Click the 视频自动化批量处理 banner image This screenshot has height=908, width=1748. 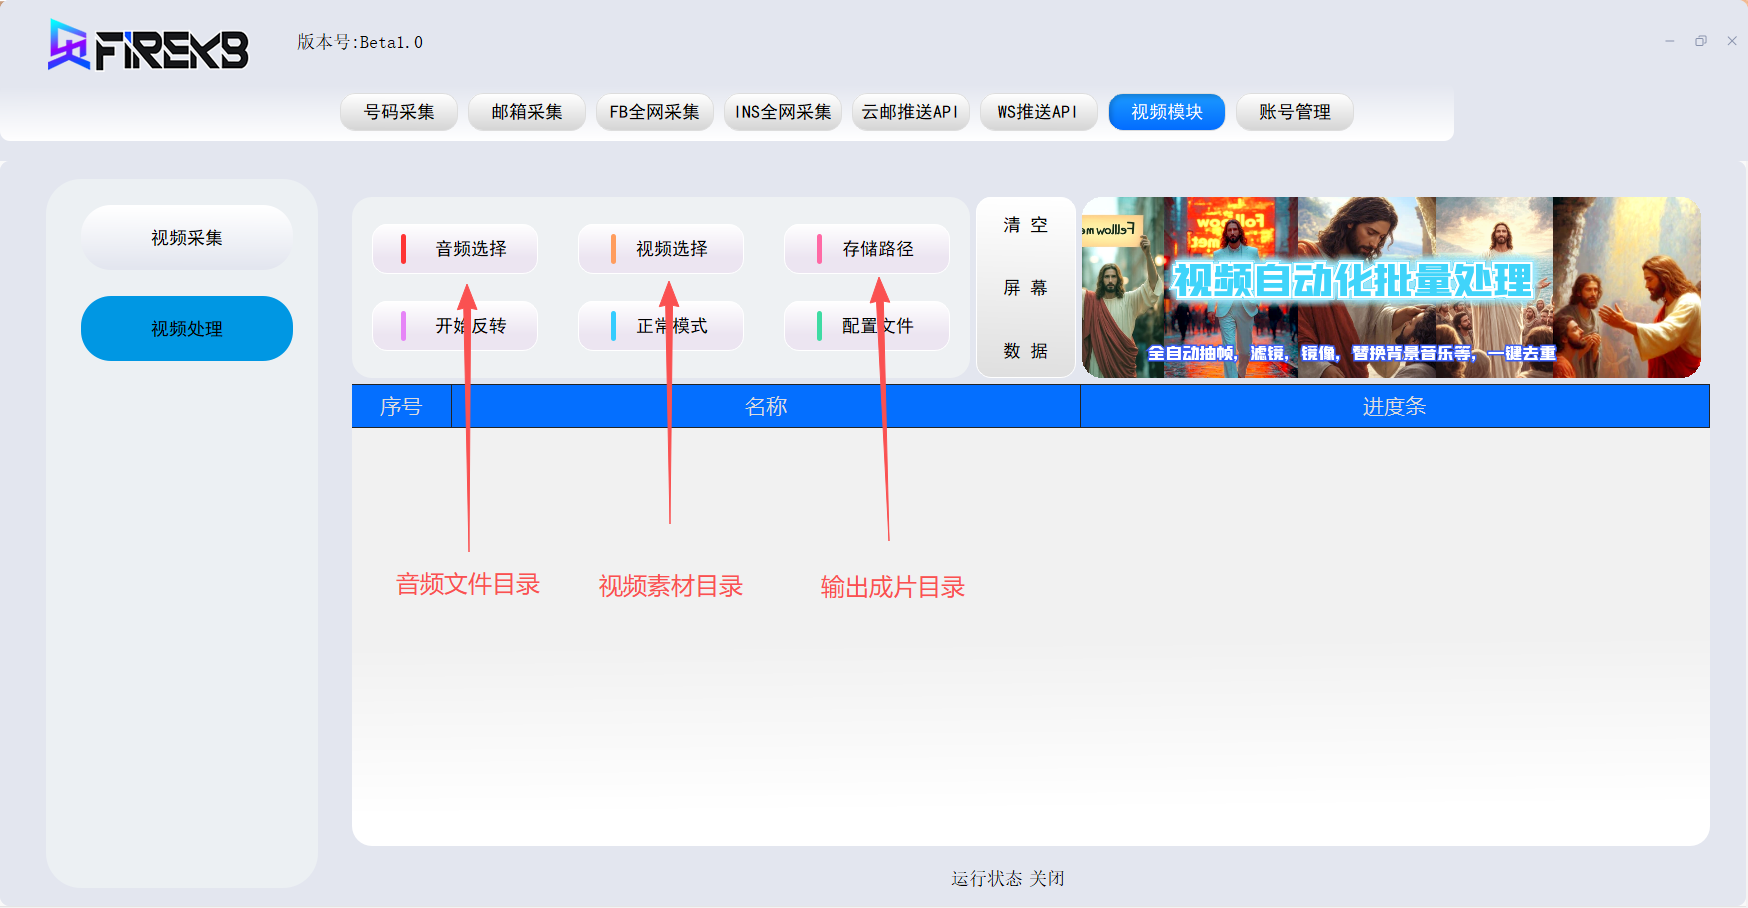(1391, 288)
